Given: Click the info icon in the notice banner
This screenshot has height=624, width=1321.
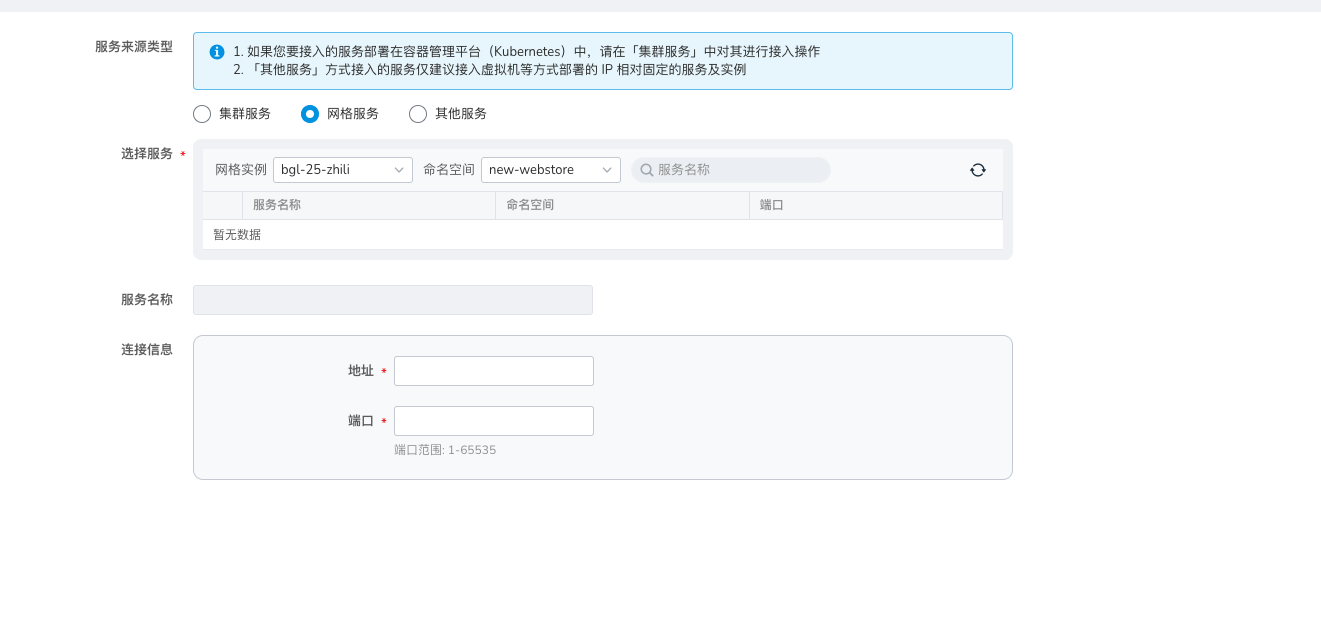Looking at the screenshot, I should pos(217,52).
